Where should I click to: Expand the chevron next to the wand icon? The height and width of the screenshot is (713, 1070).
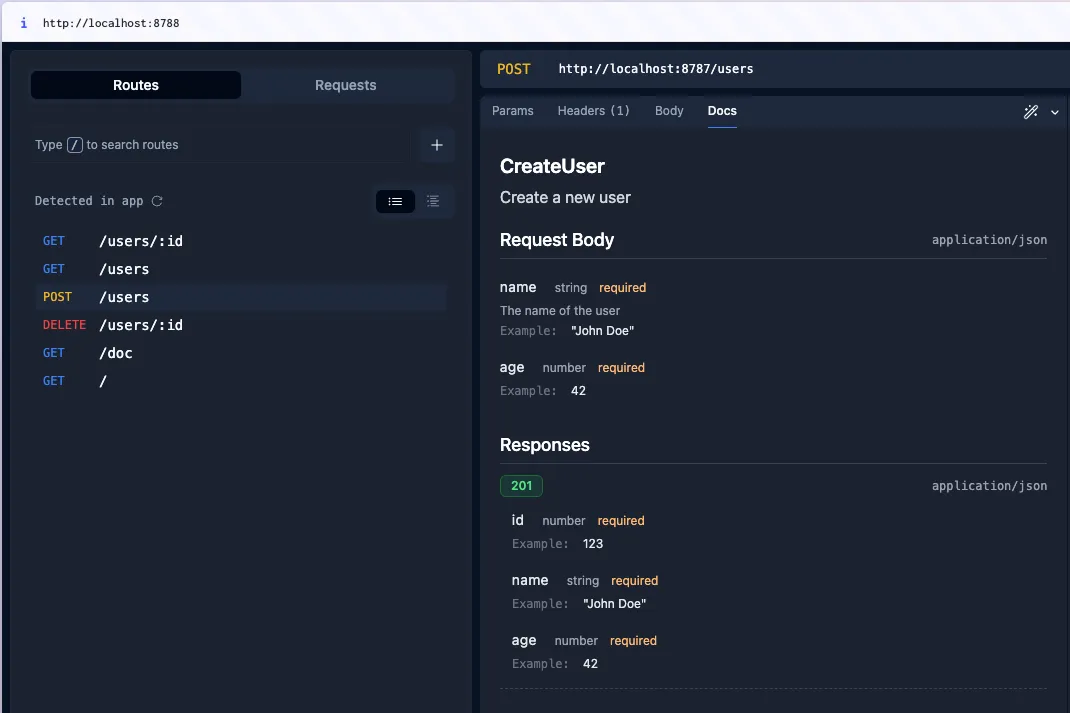[1054, 112]
